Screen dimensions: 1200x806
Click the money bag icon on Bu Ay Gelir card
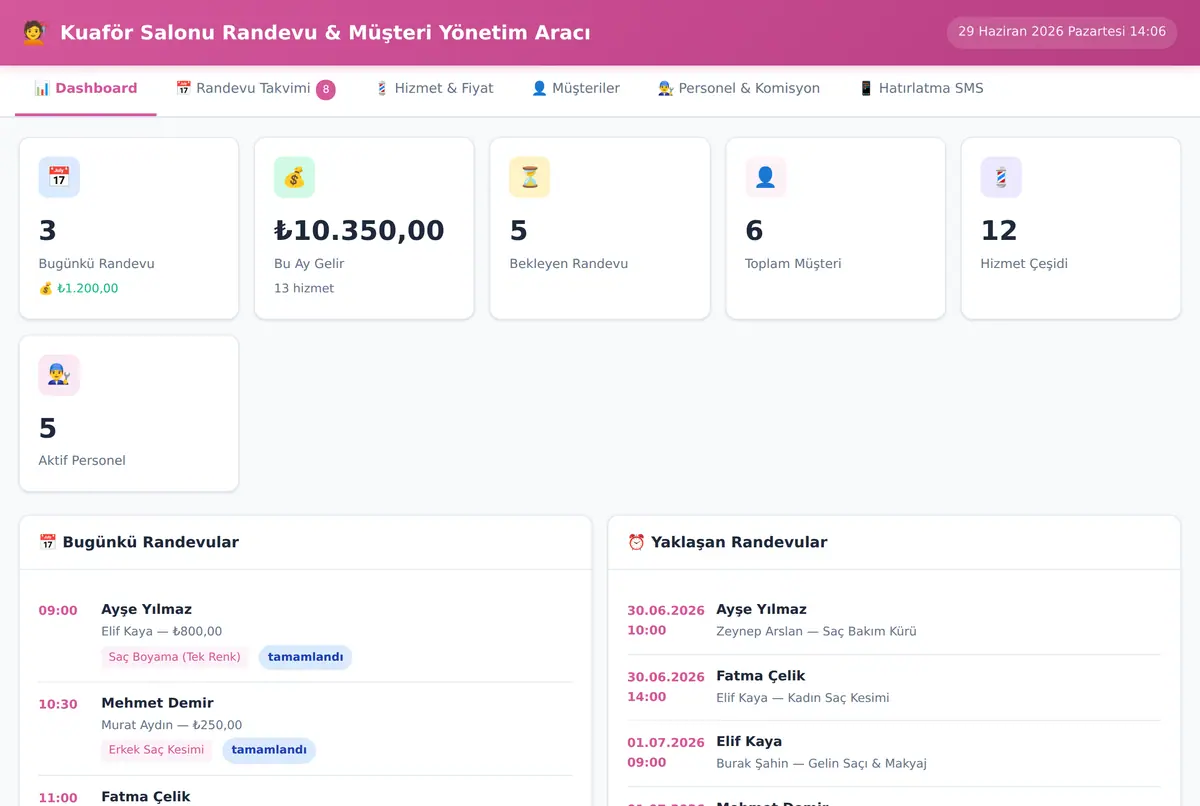(294, 177)
